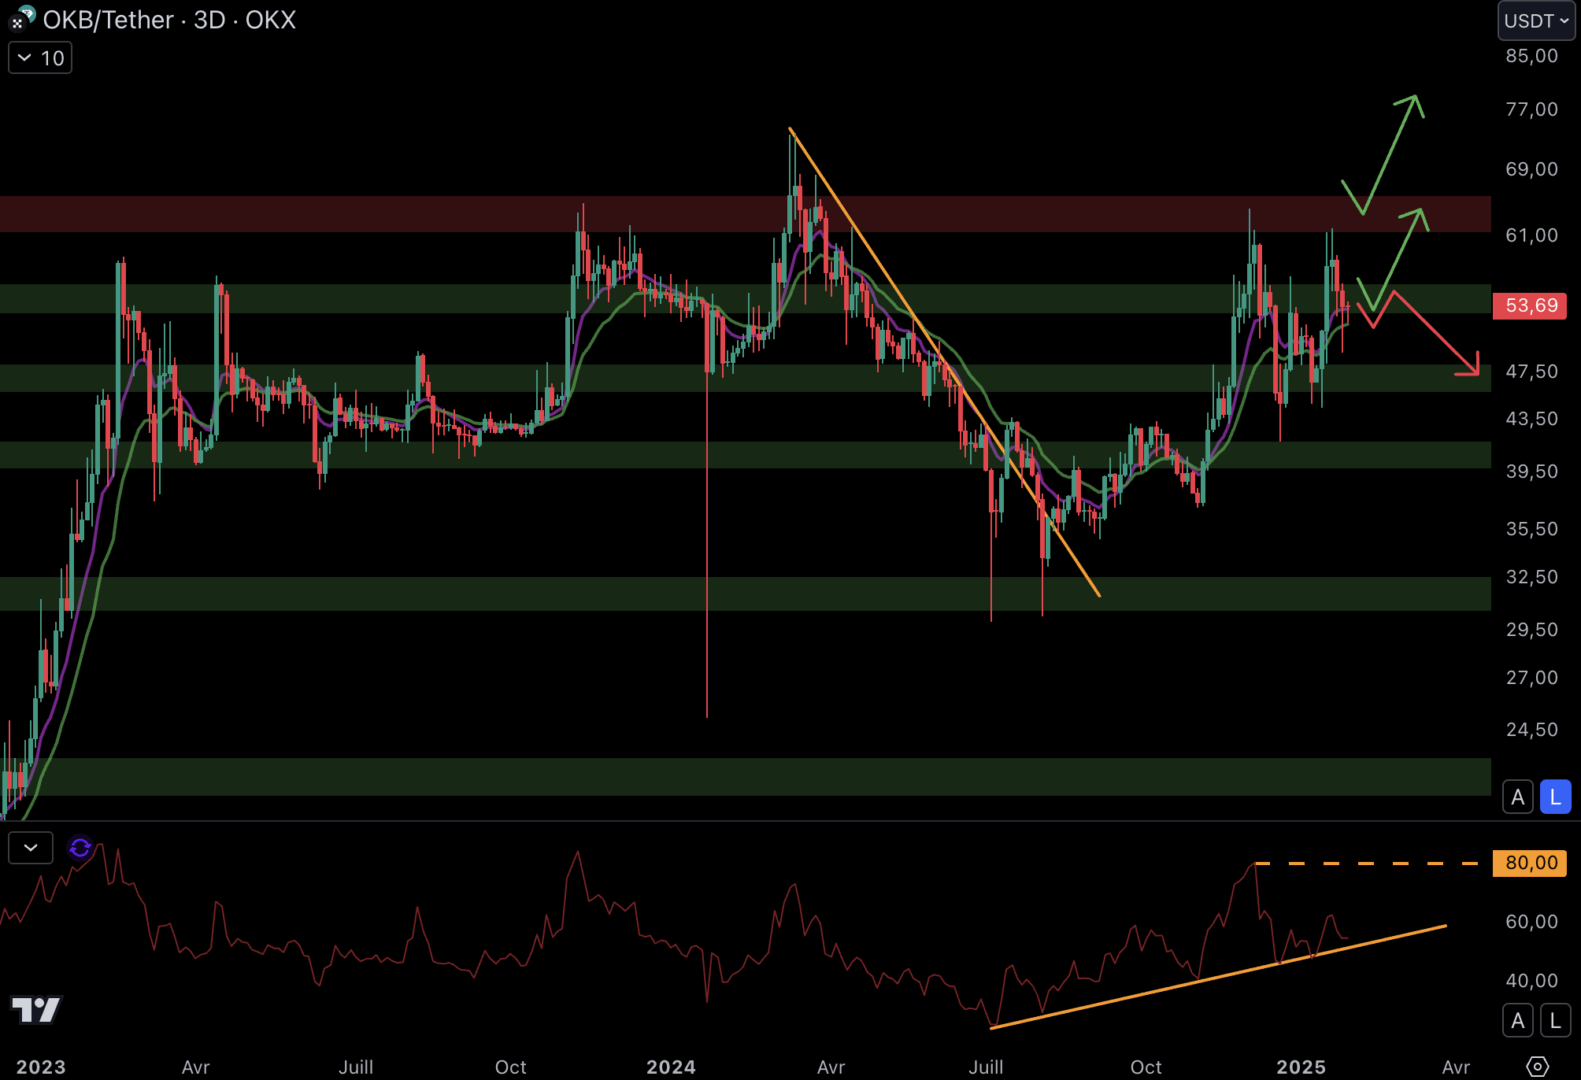Click the OKB/Tether 3D OKX title

169,20
